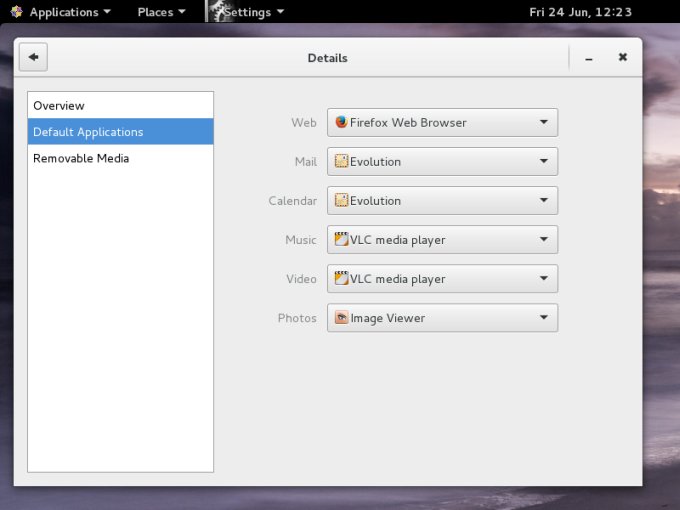
Task: Click the Image Viewer icon in Photos dropdown
Action: (x=341, y=317)
